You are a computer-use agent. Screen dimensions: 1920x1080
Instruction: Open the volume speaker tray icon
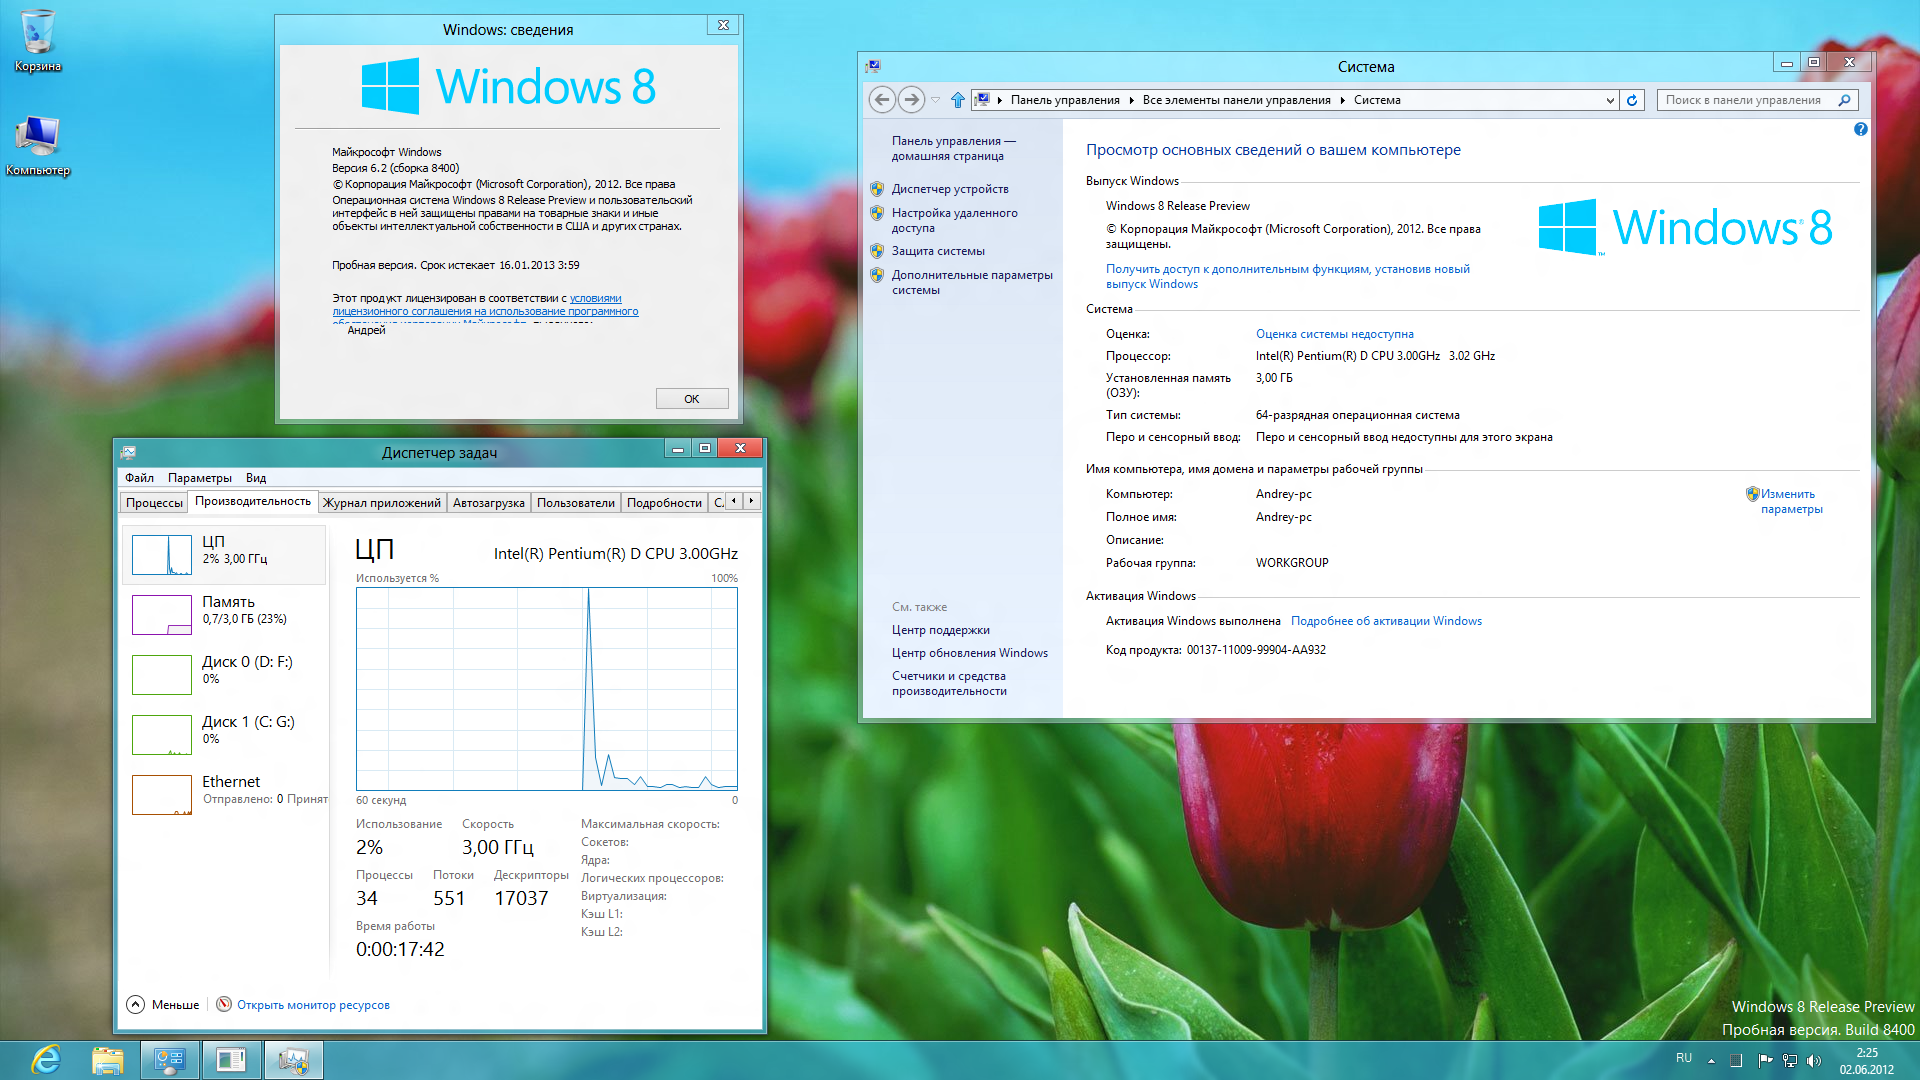[x=1814, y=1060]
